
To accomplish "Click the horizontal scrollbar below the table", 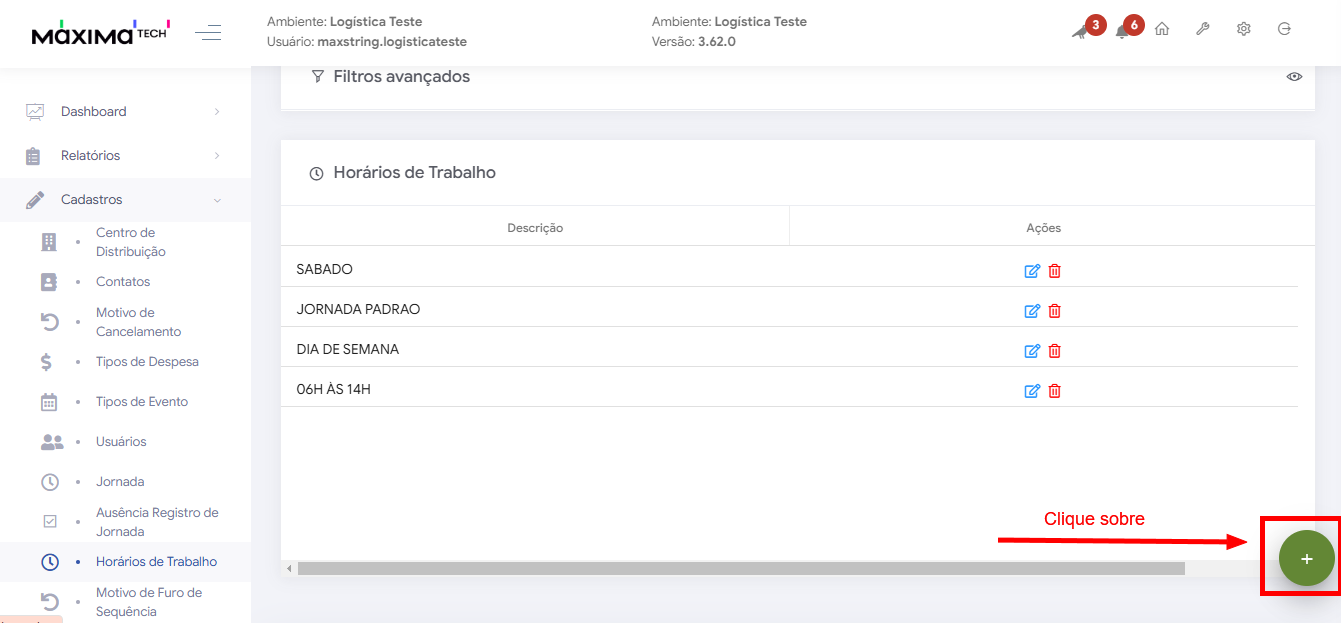I will (x=740, y=568).
